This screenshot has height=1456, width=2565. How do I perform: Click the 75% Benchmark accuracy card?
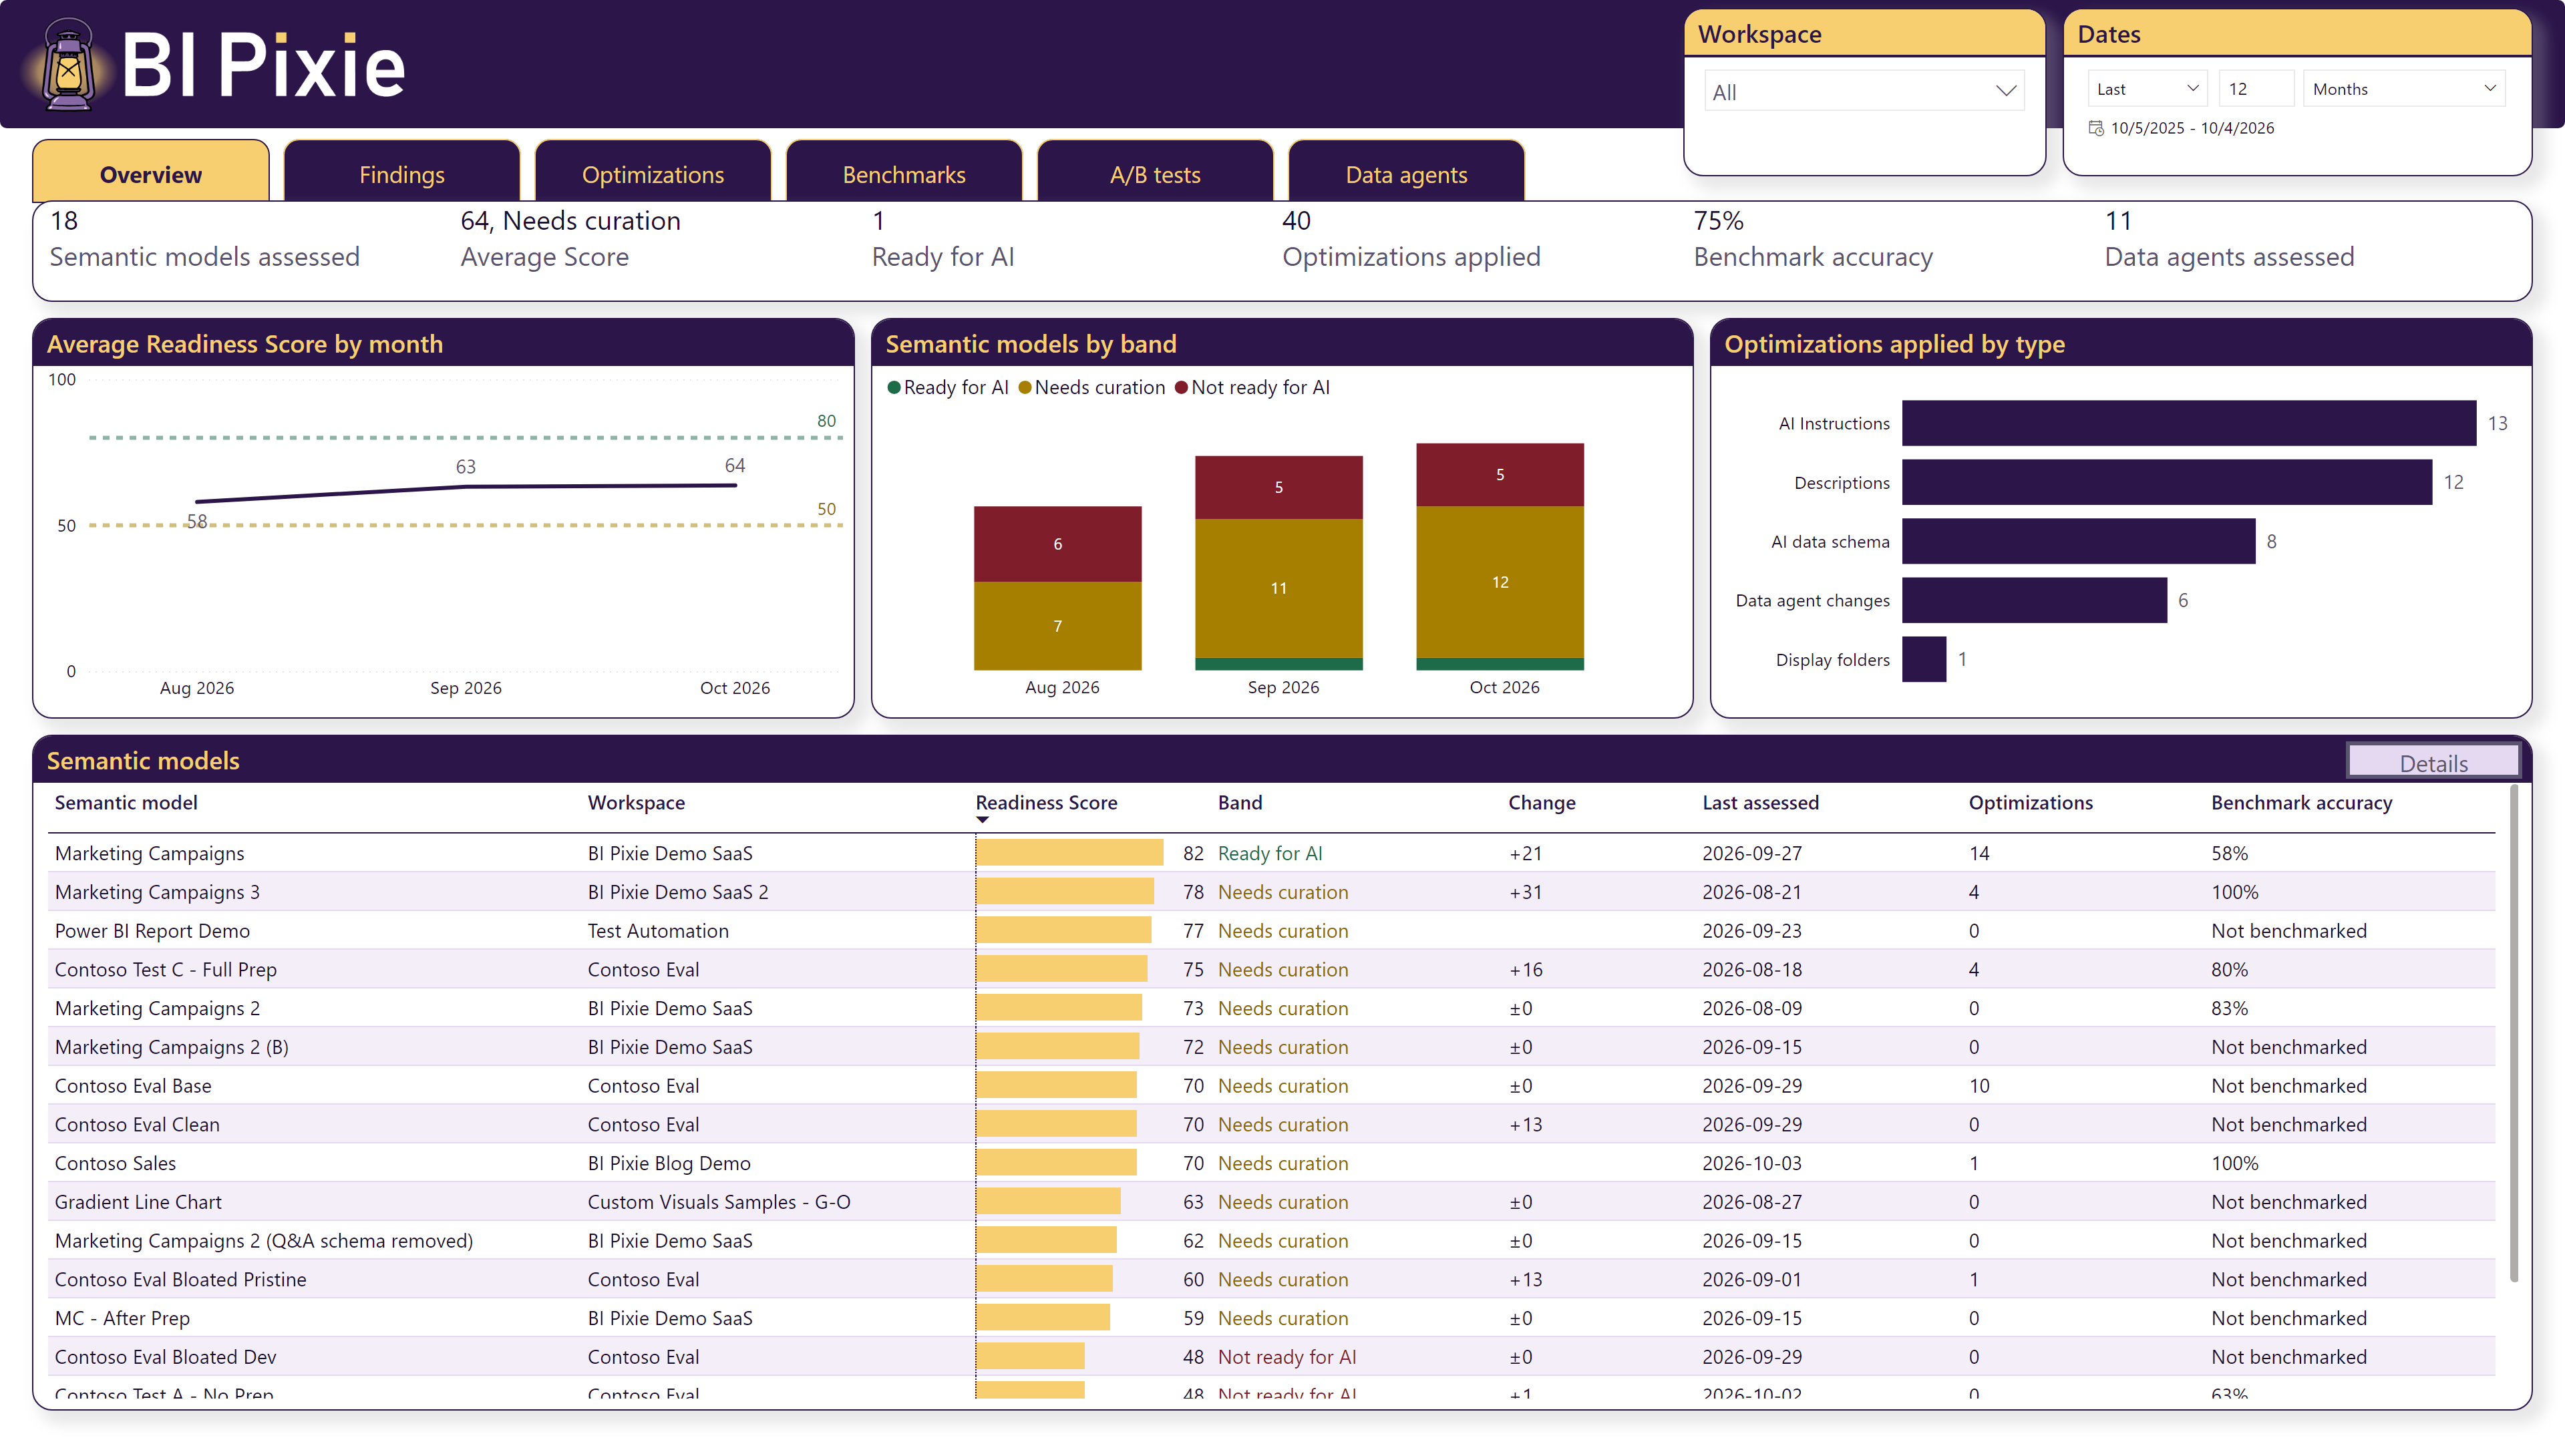tap(1812, 240)
